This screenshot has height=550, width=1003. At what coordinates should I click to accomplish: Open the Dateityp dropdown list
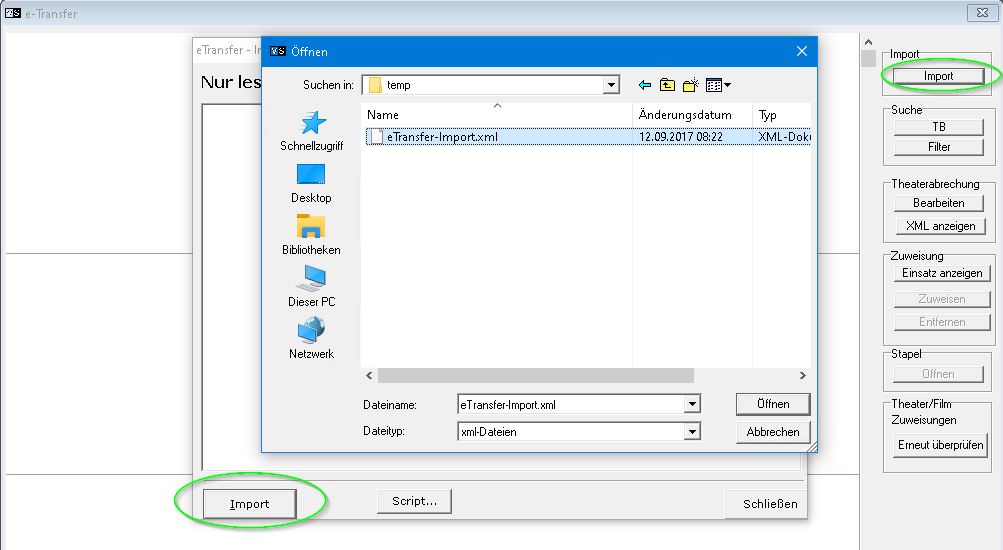tap(692, 432)
